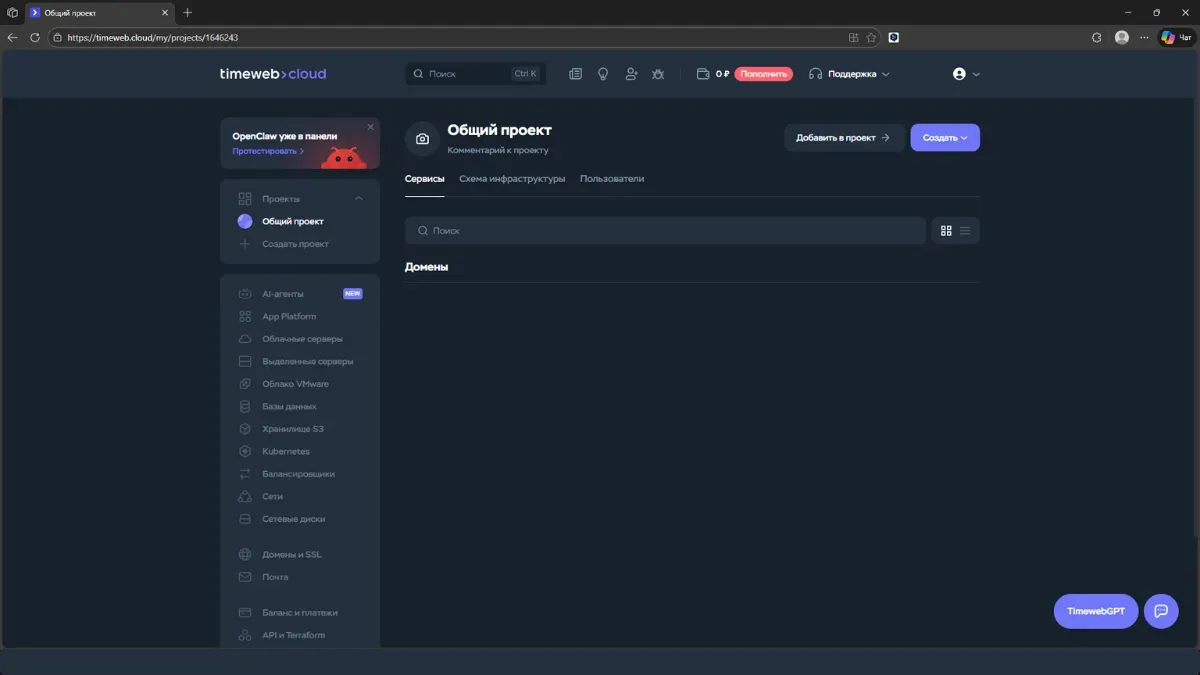
Task: Click the lightbulb ideas icon
Action: [603, 73]
